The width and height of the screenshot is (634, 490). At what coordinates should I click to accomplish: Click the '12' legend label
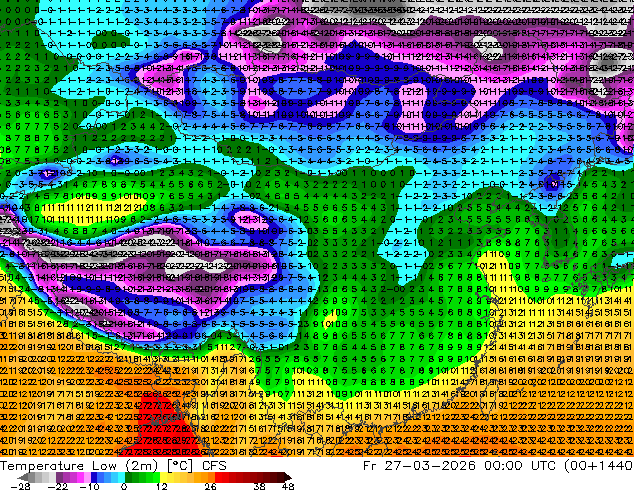162,486
